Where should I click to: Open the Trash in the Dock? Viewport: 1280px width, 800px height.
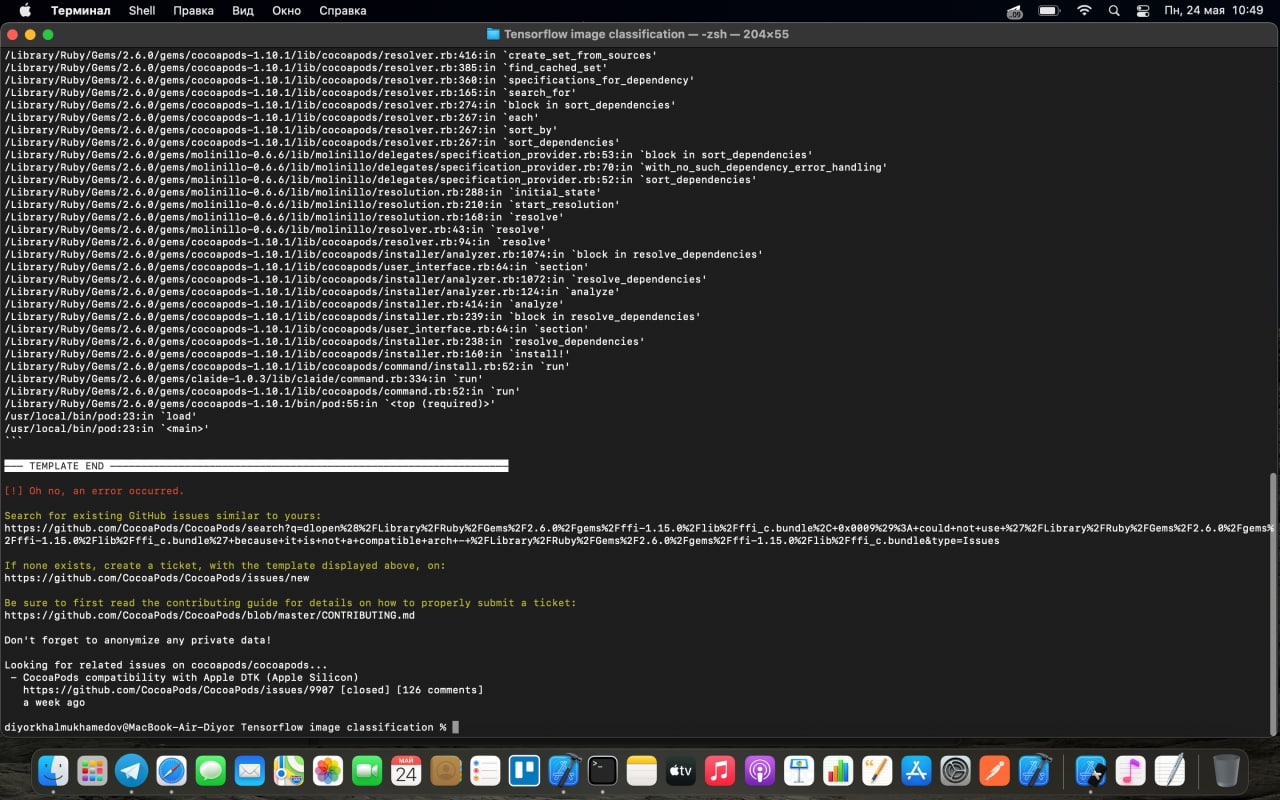[1226, 770]
